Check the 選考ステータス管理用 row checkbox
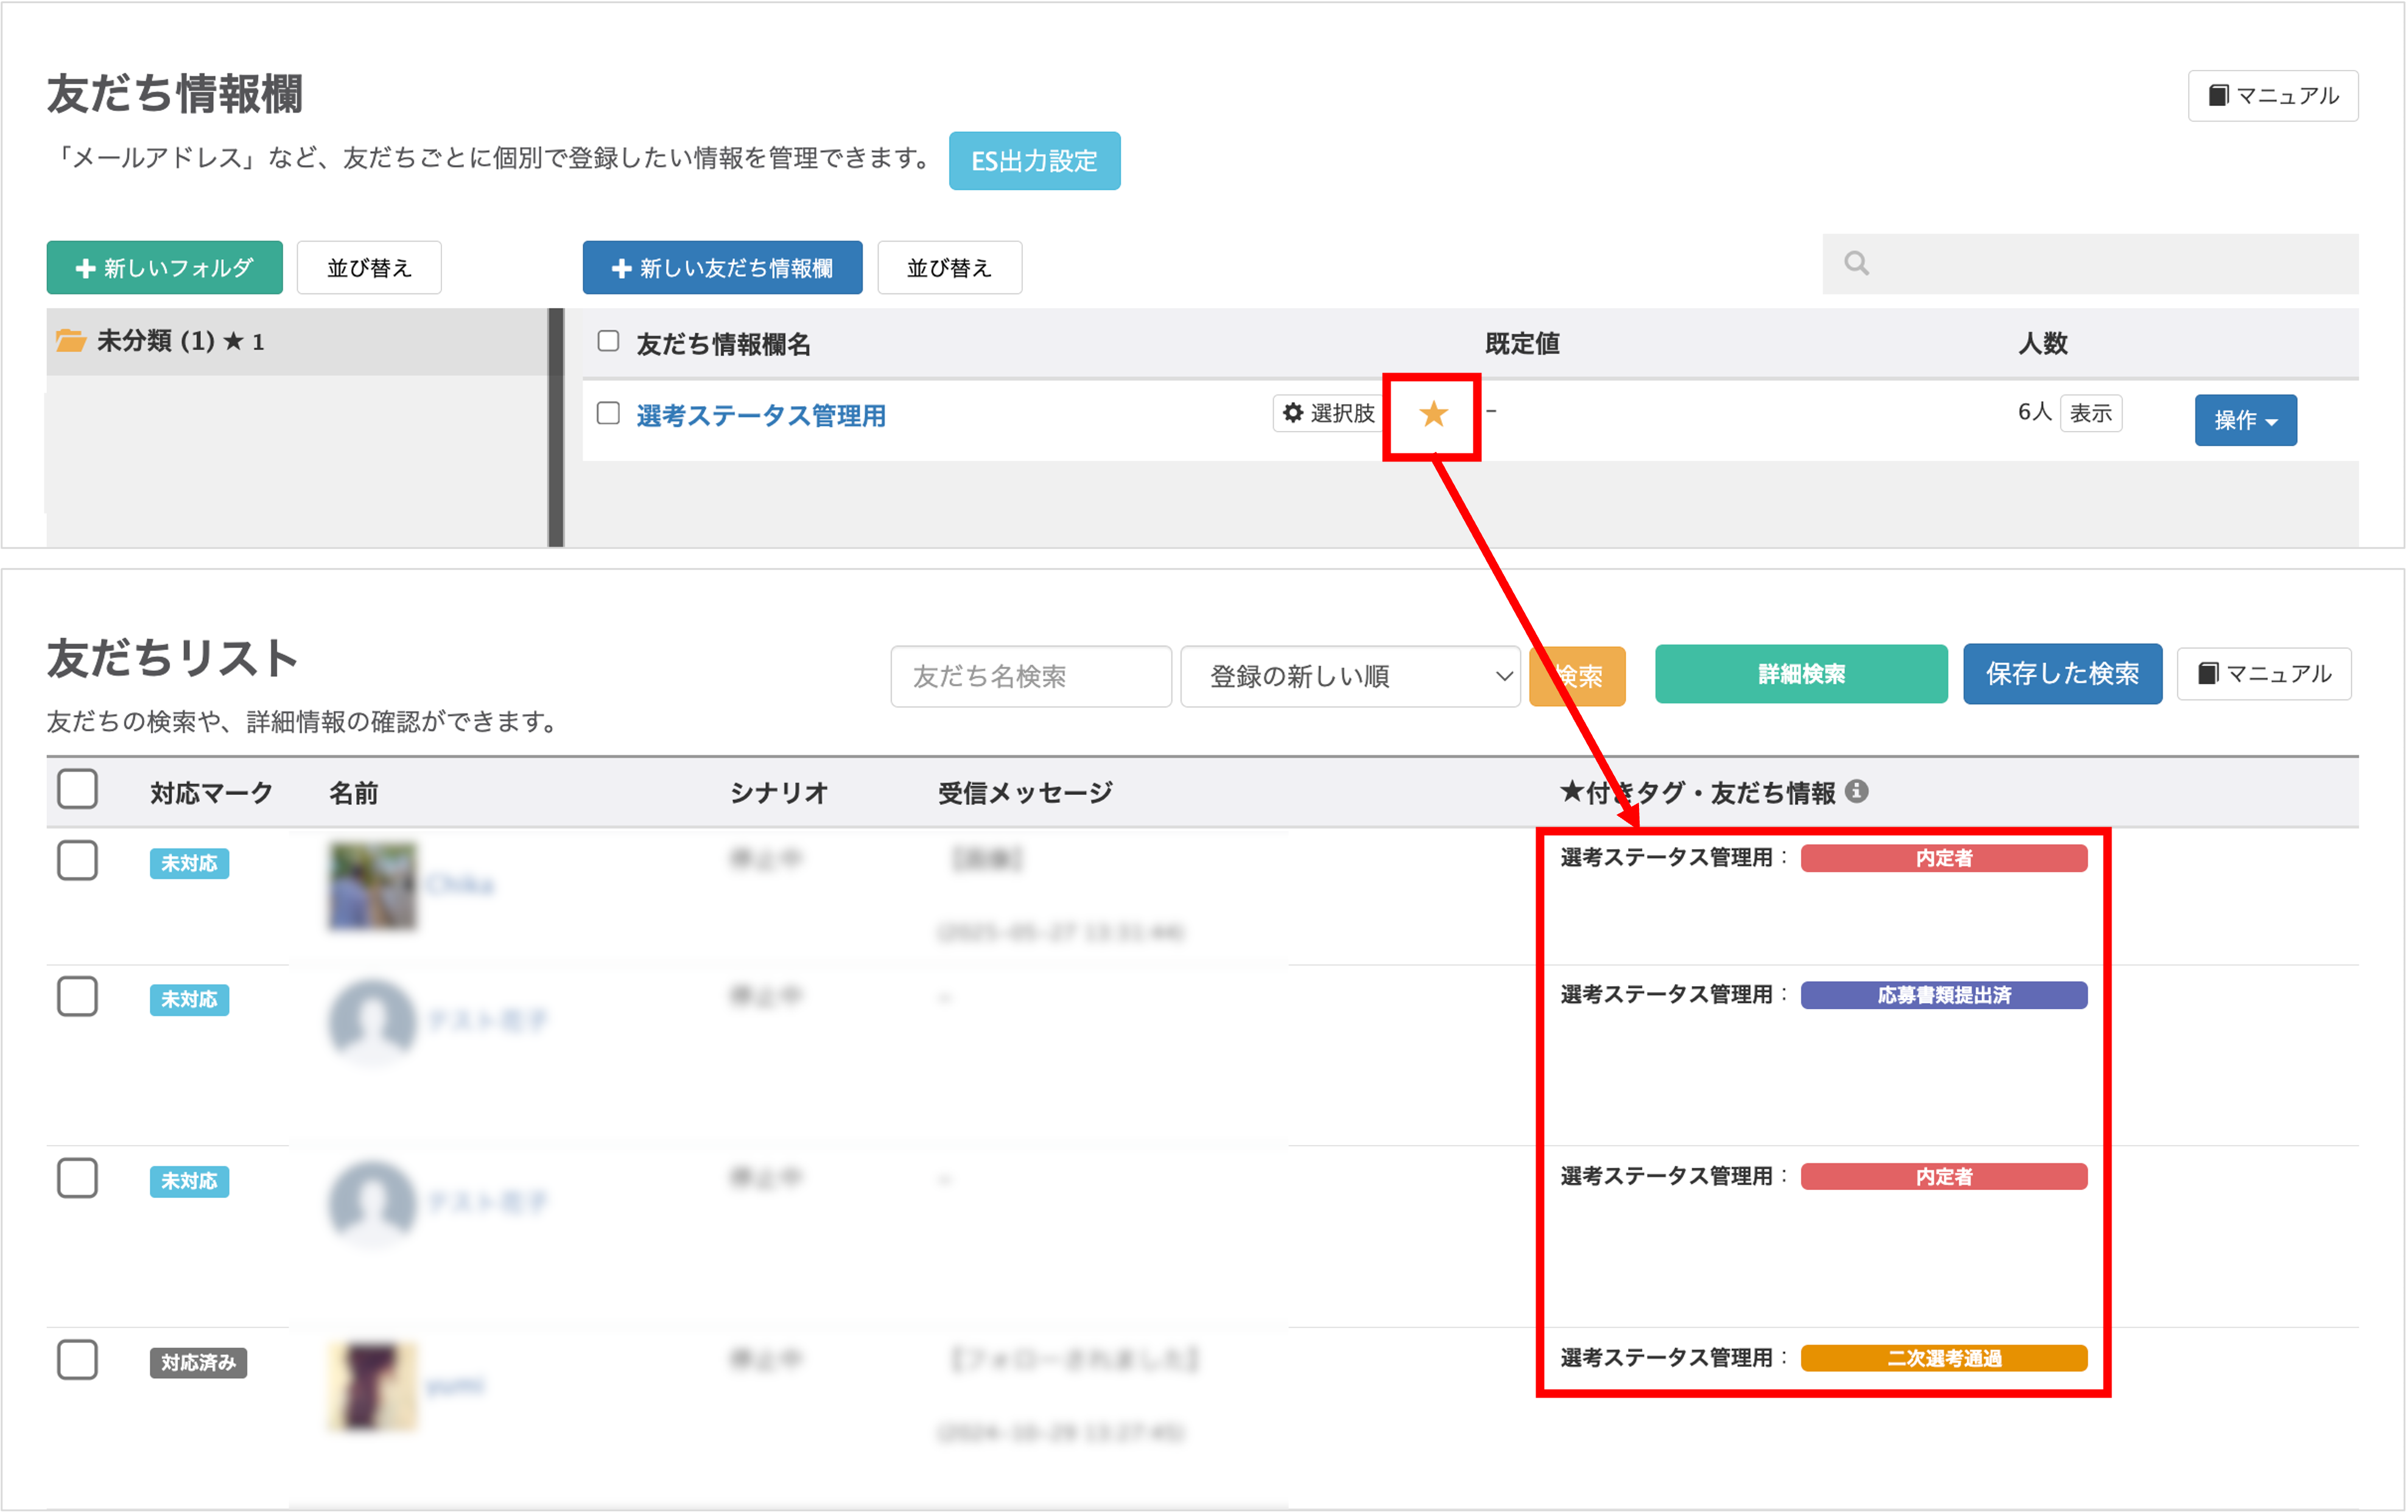Screen dimensions: 2408x1512 click(x=608, y=414)
